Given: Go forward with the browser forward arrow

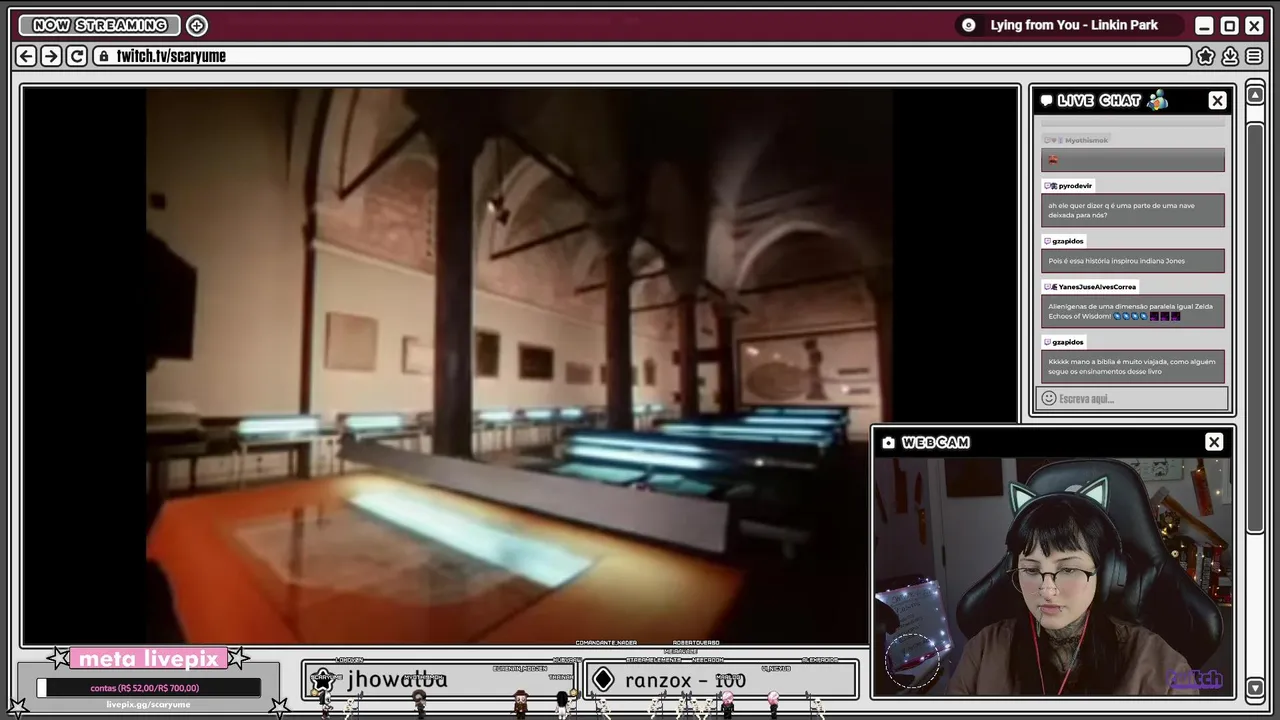Looking at the screenshot, I should [x=51, y=56].
